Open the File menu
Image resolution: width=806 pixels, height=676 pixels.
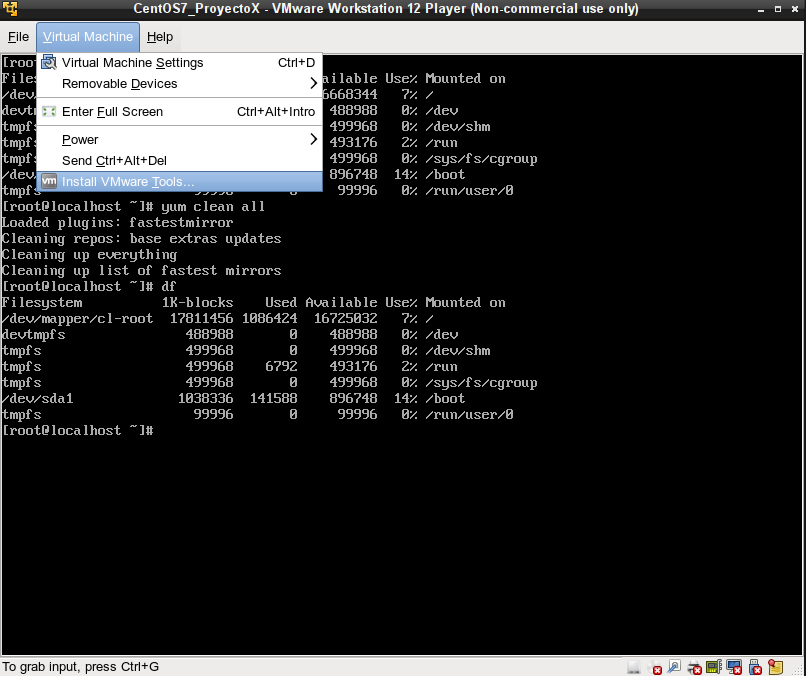pos(19,37)
